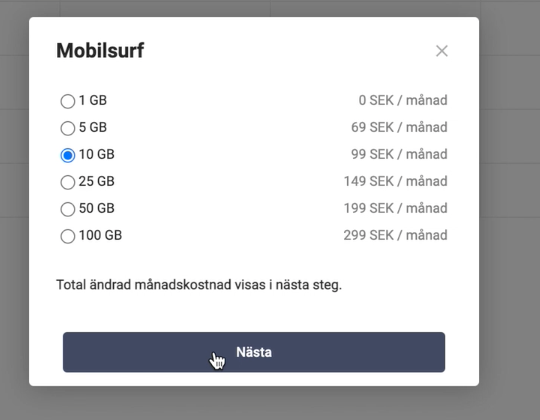Viewport: 540px width, 420px height.
Task: Click the "0 SEK / månad" price
Action: [403, 100]
